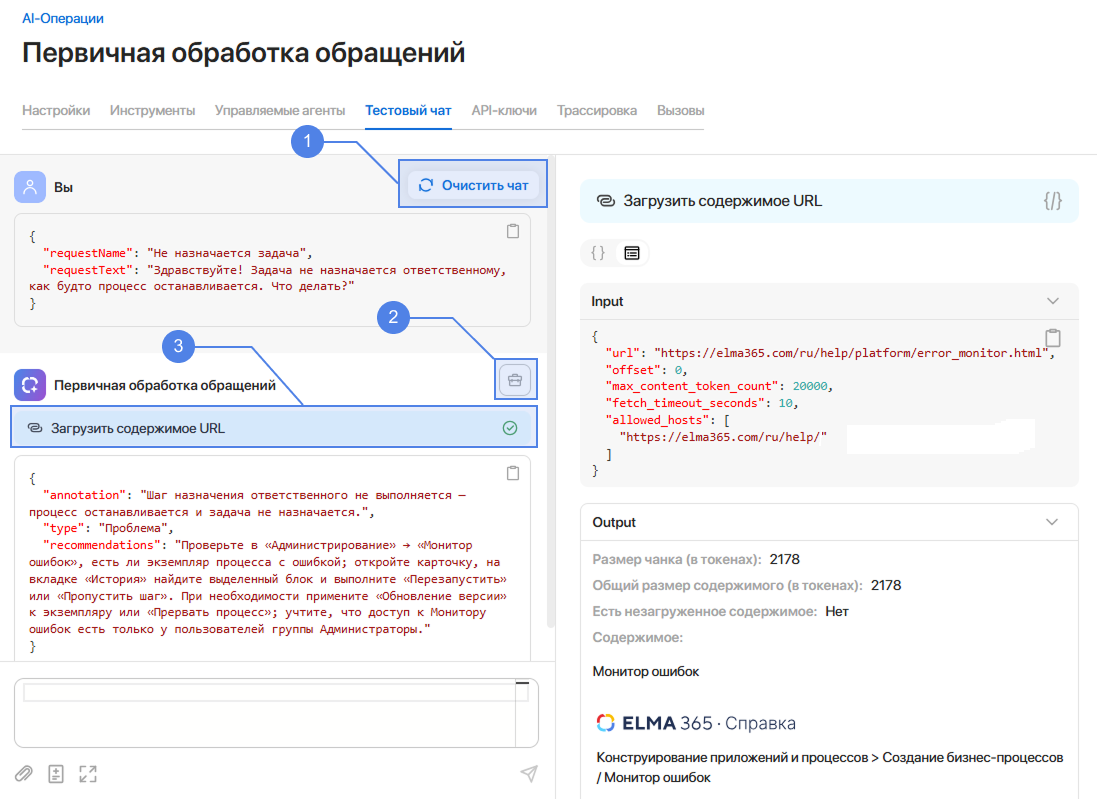Copy Input JSON with the clipboard icon
Viewport: 1097px width, 799px height.
(1053, 338)
